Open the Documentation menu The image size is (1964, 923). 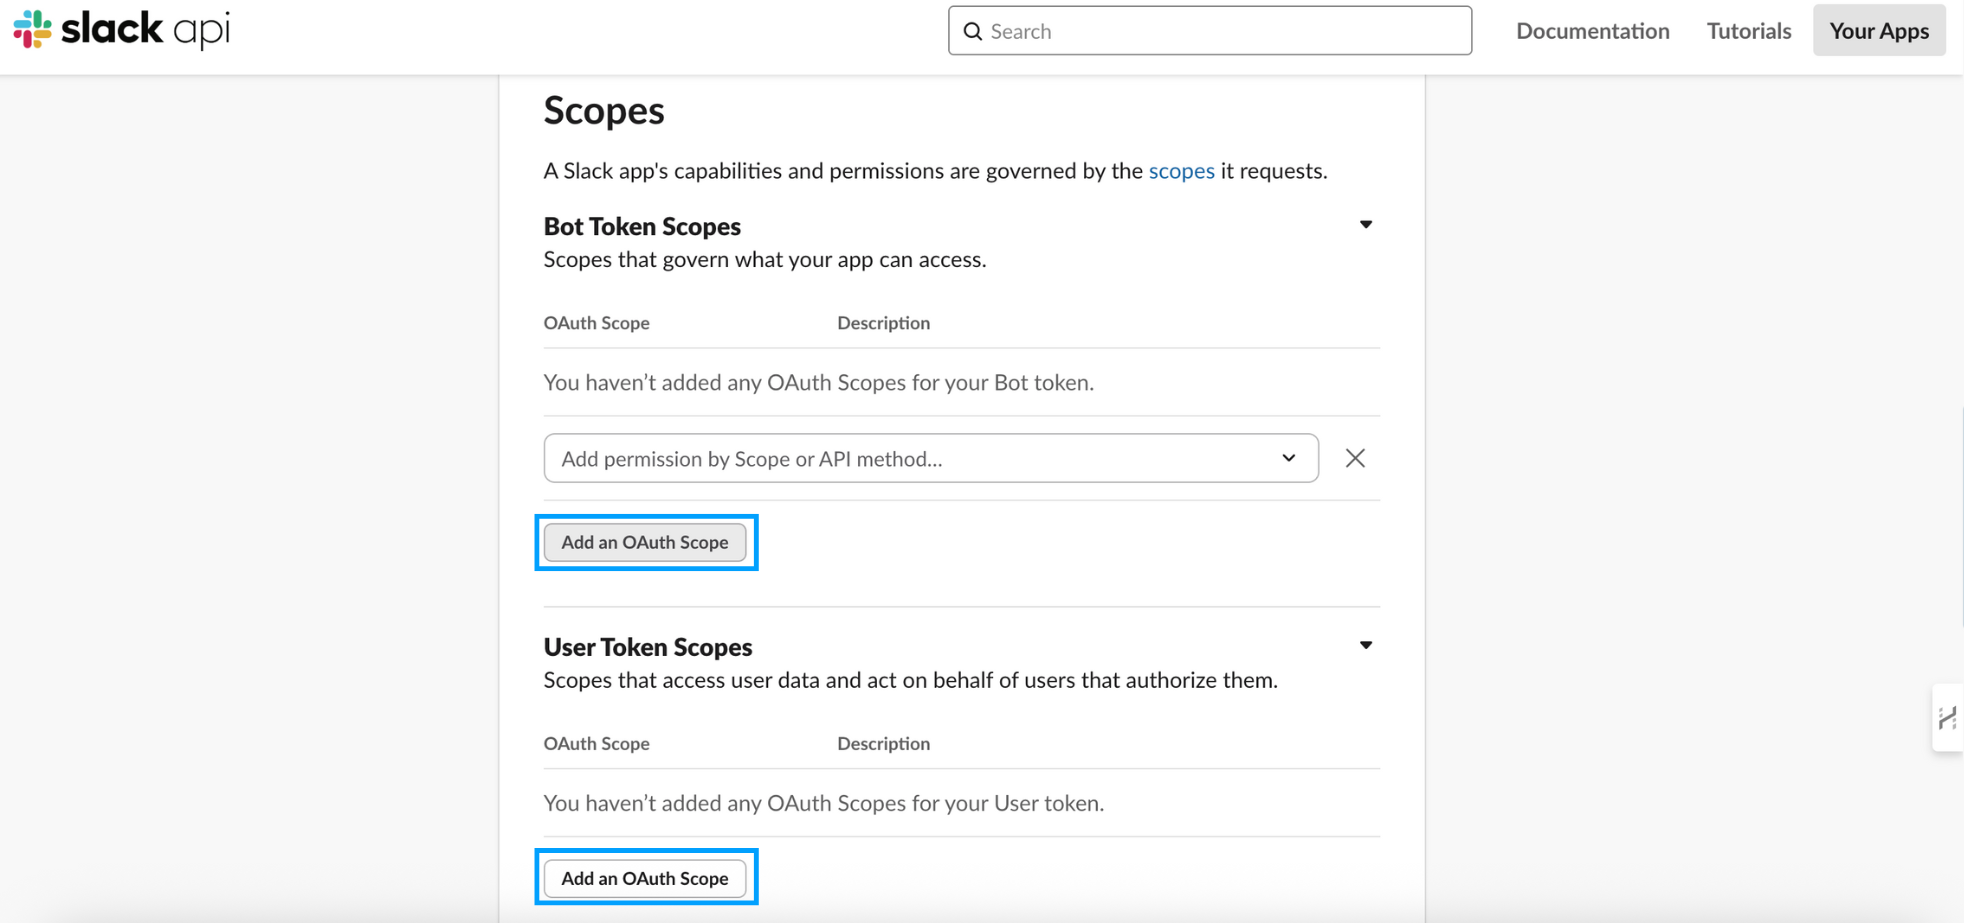[x=1592, y=31]
